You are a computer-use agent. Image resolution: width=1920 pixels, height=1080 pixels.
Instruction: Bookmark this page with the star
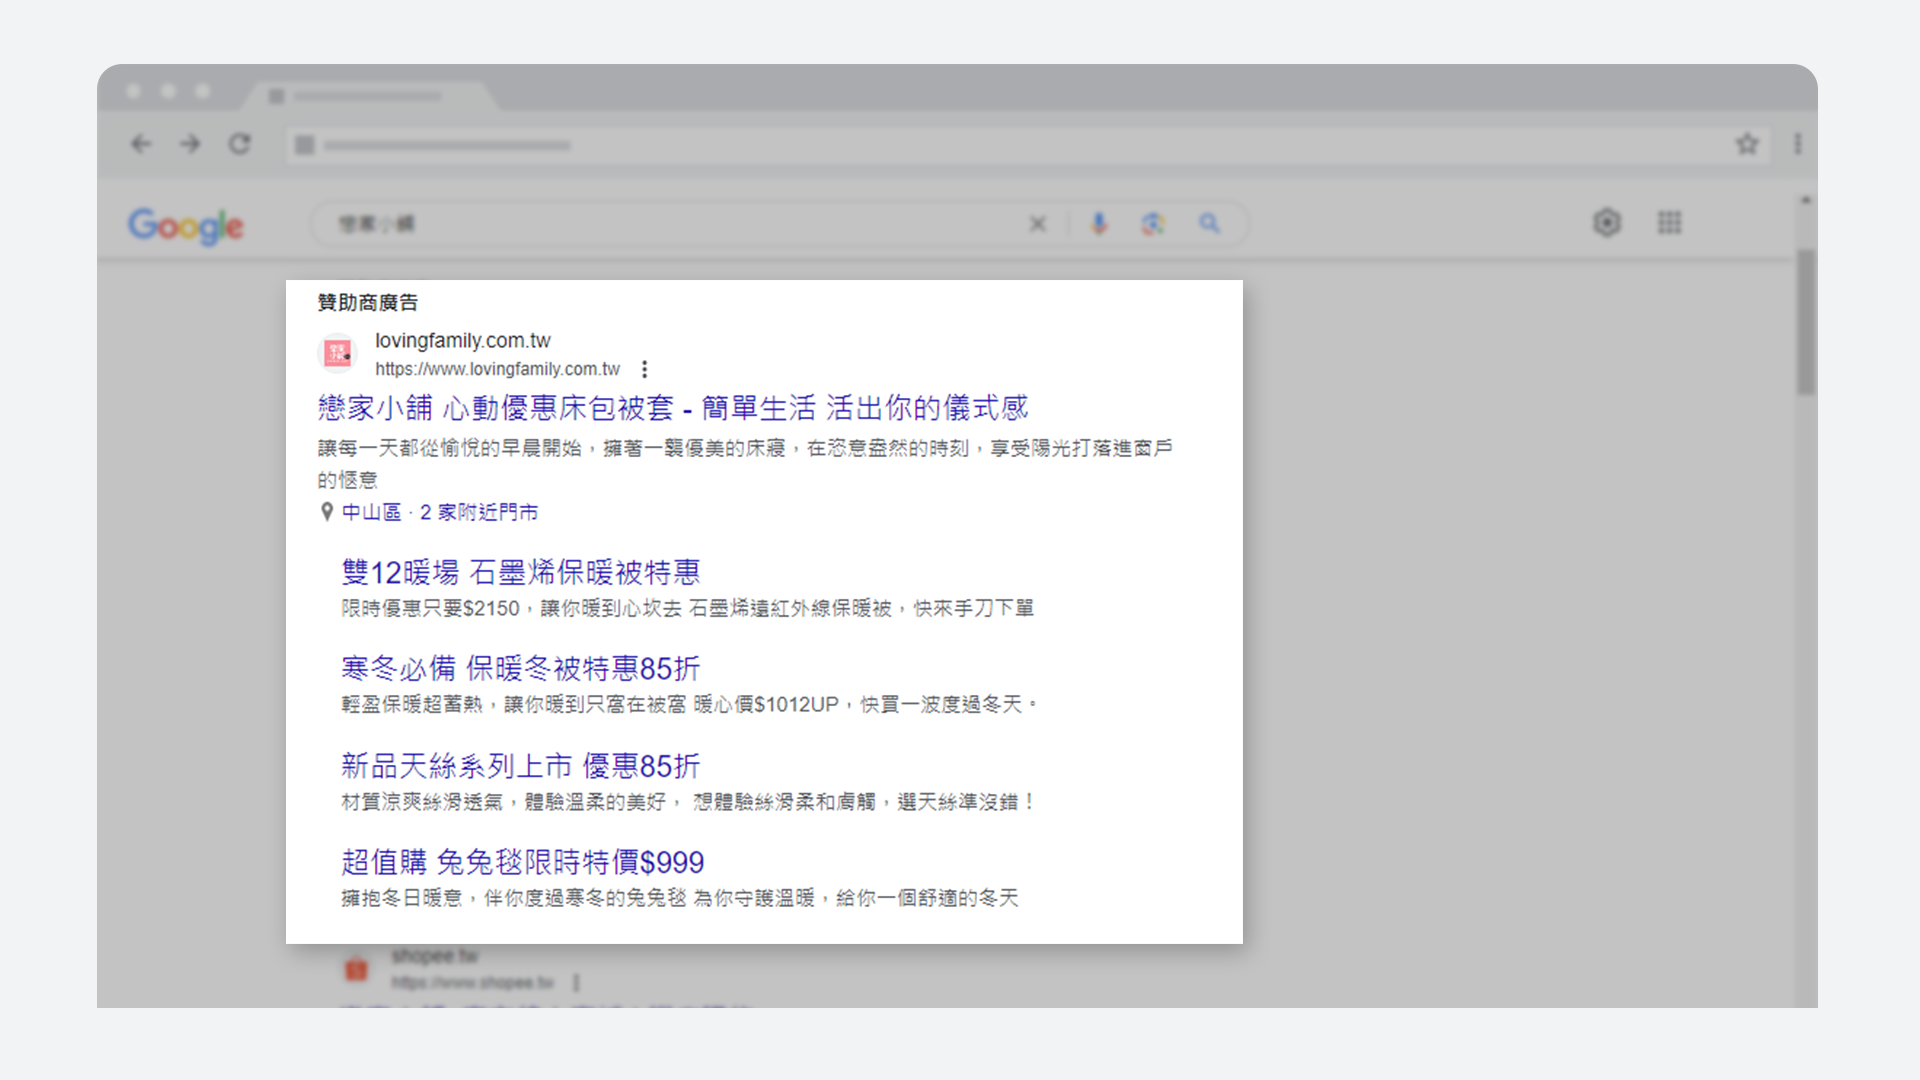click(x=1748, y=144)
